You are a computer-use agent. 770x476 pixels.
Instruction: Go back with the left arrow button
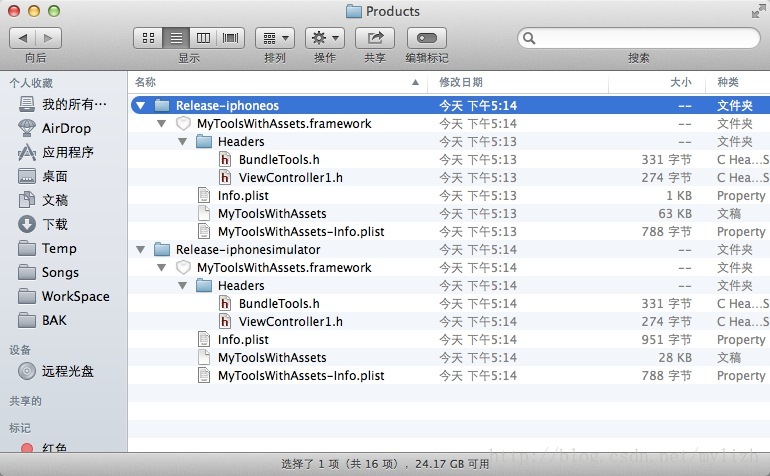pyautogui.click(x=23, y=38)
